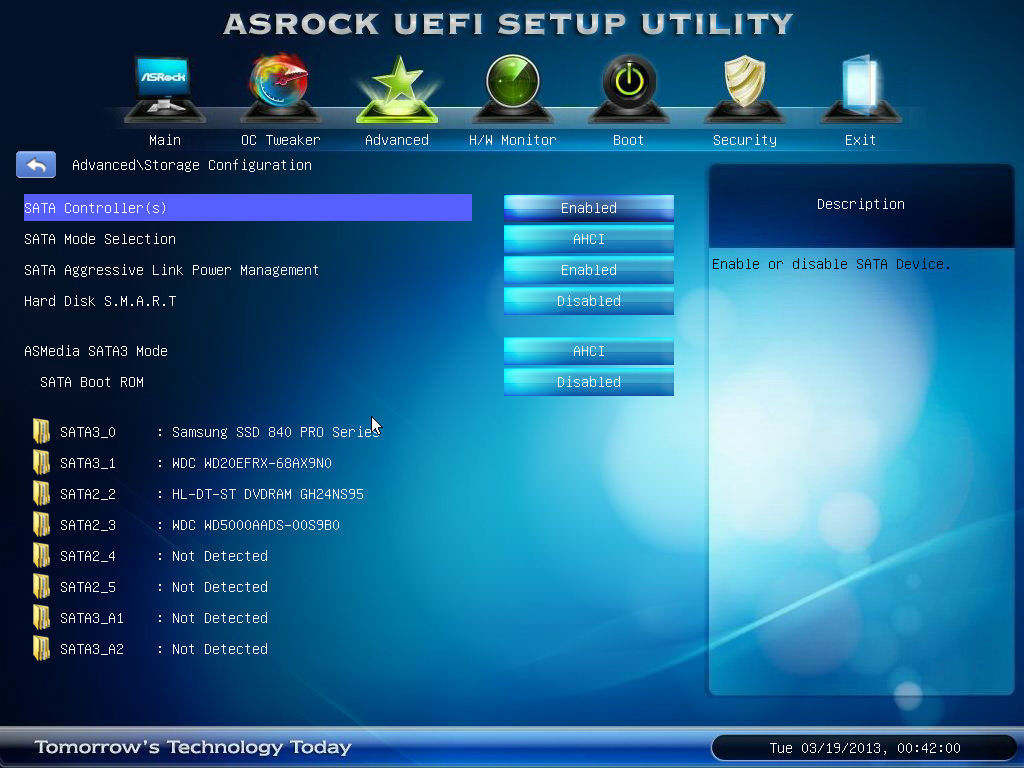Image resolution: width=1024 pixels, height=768 pixels.
Task: Open the Security shield icon
Action: [744, 88]
